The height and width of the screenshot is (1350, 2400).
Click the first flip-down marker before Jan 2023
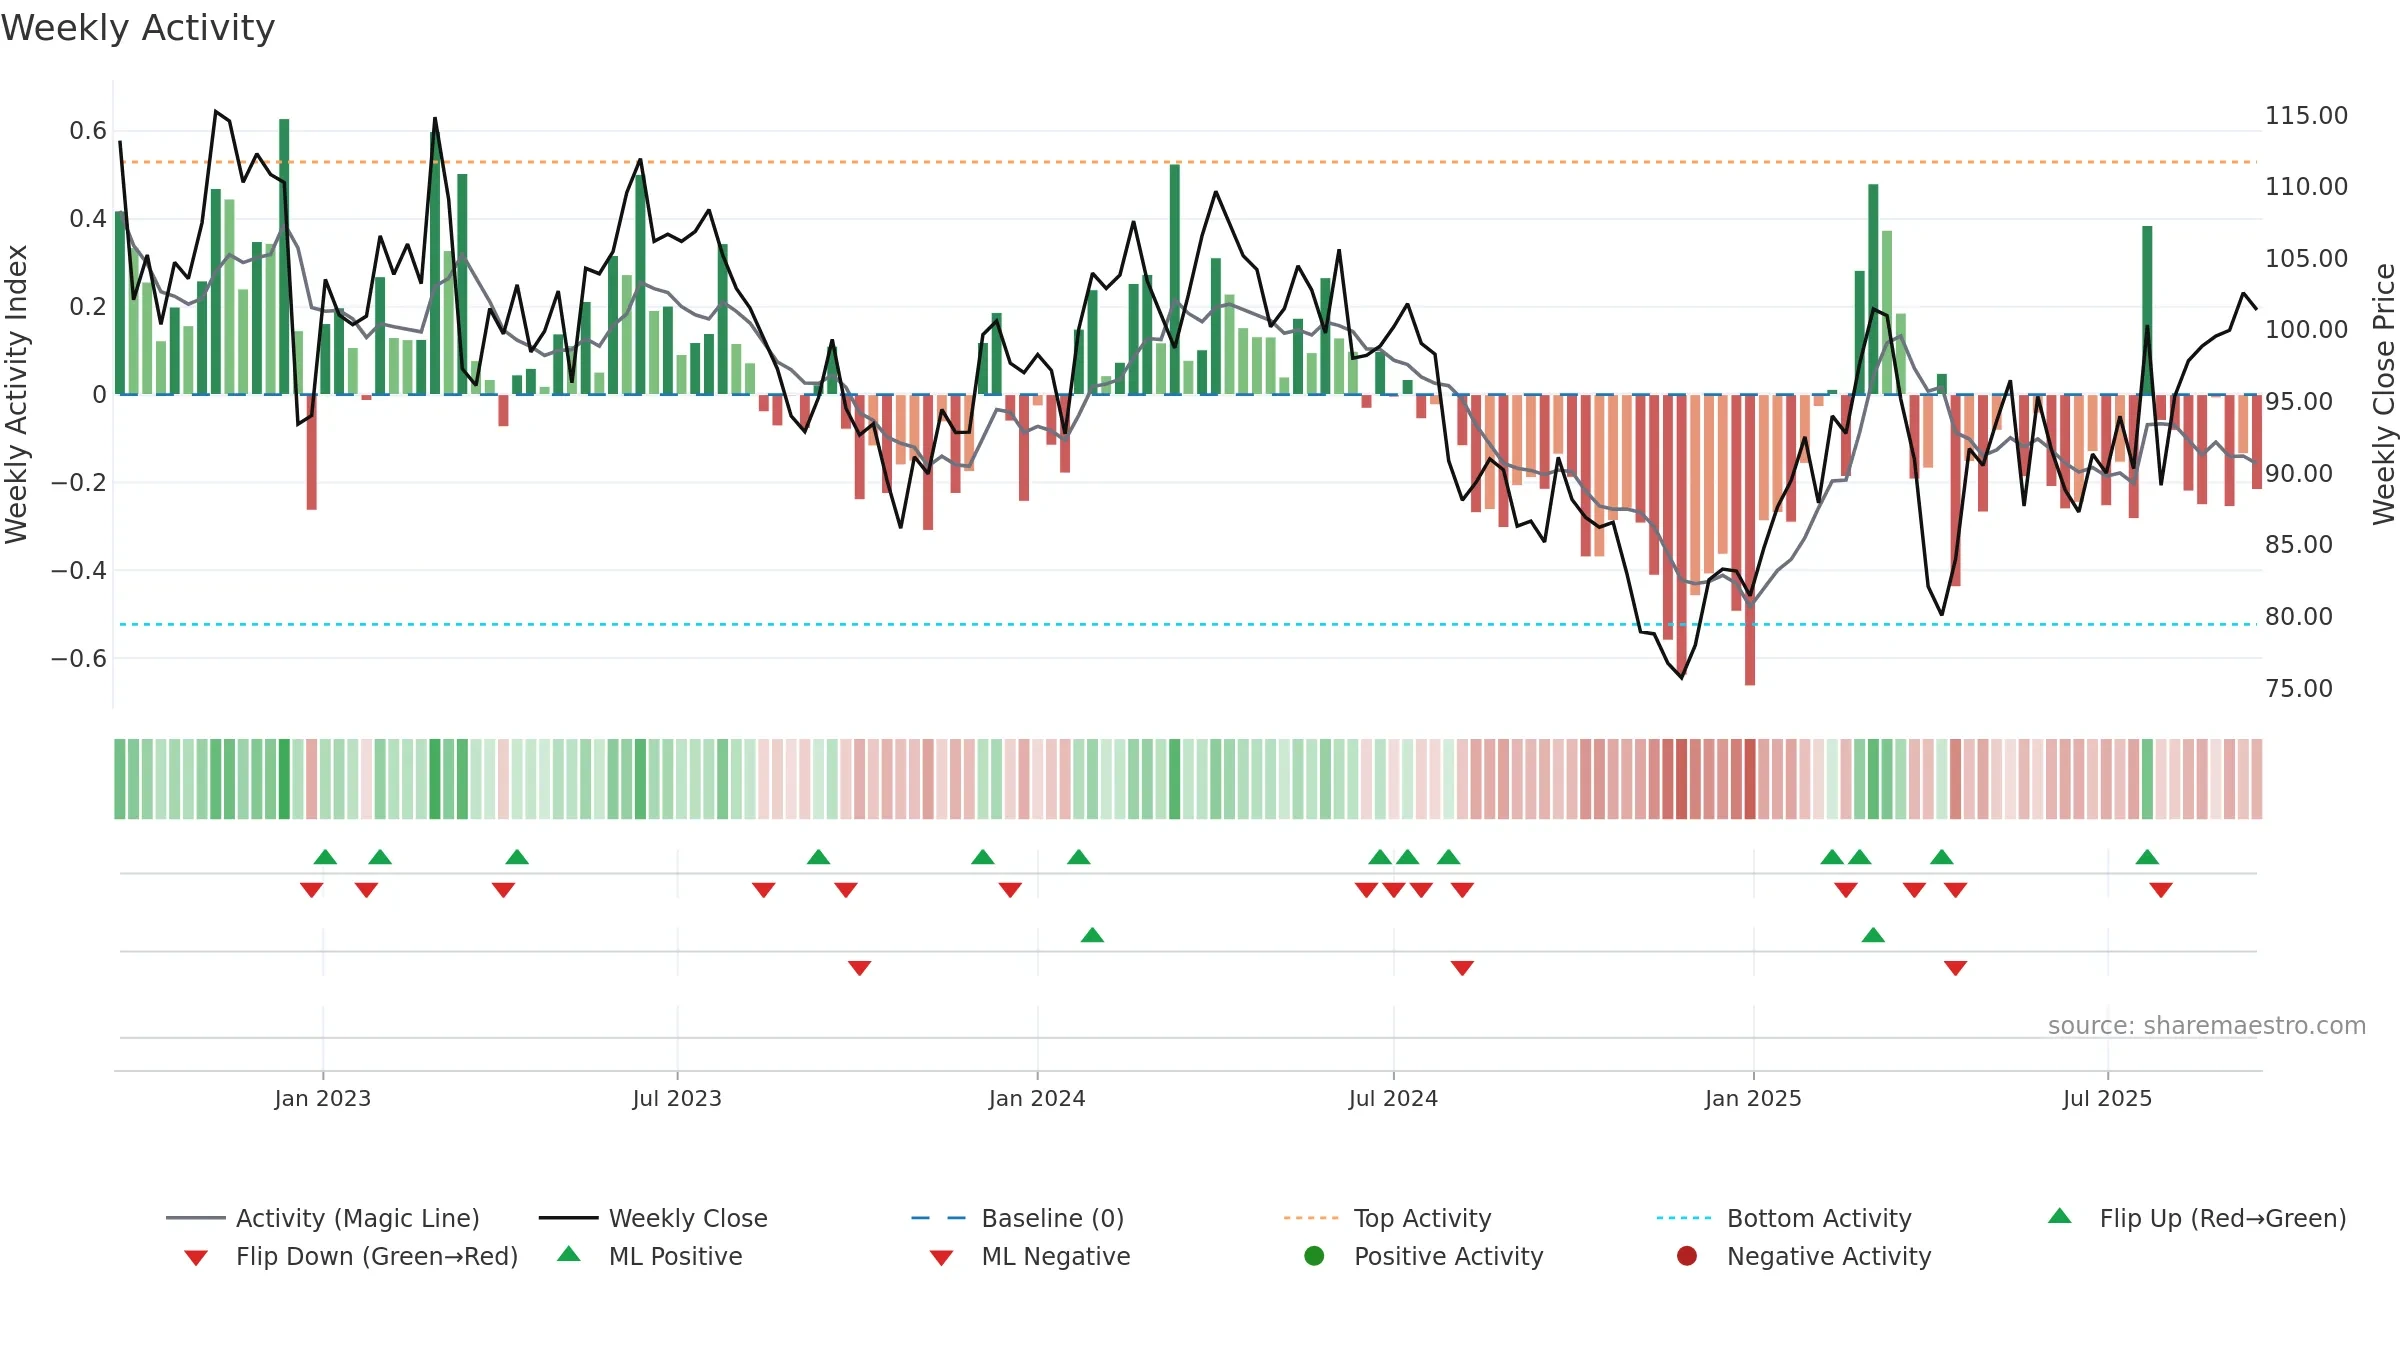click(x=311, y=890)
